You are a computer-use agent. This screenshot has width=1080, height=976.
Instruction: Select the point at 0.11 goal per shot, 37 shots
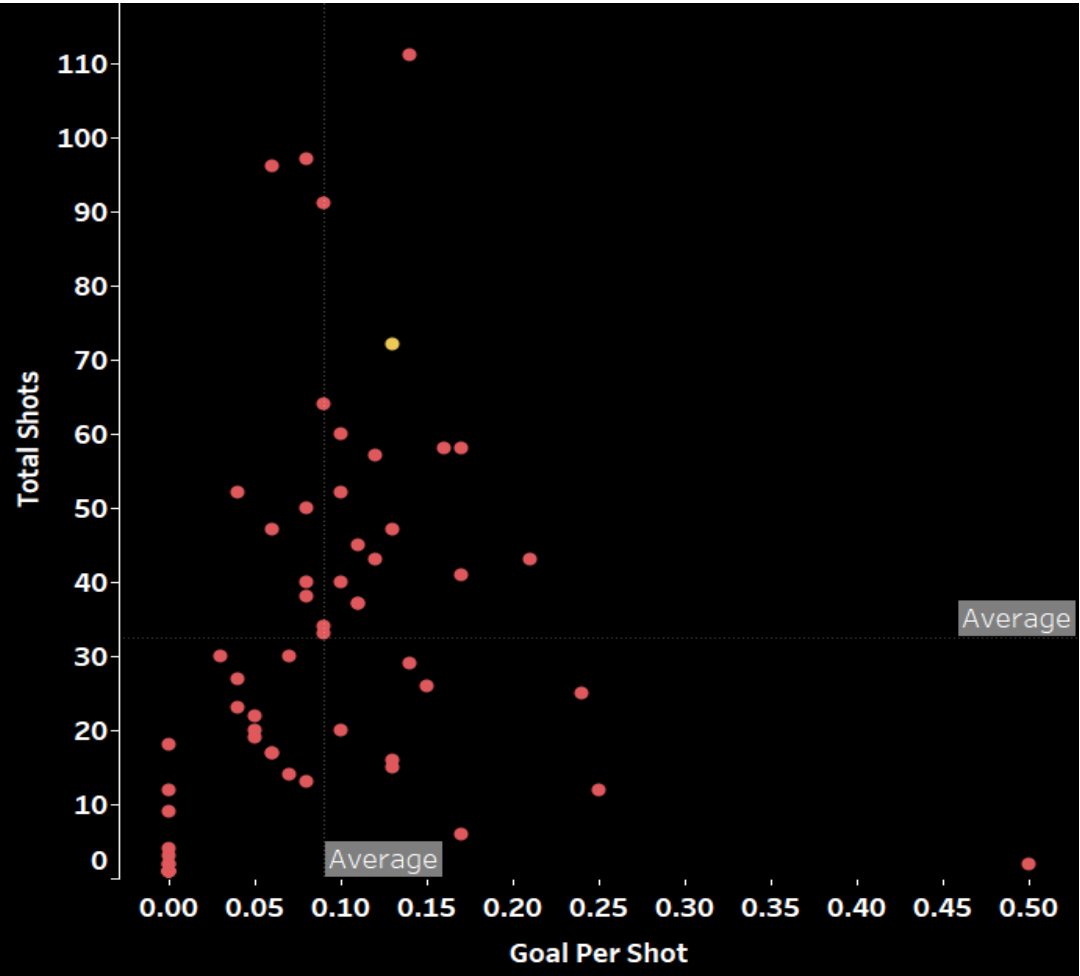pyautogui.click(x=357, y=603)
